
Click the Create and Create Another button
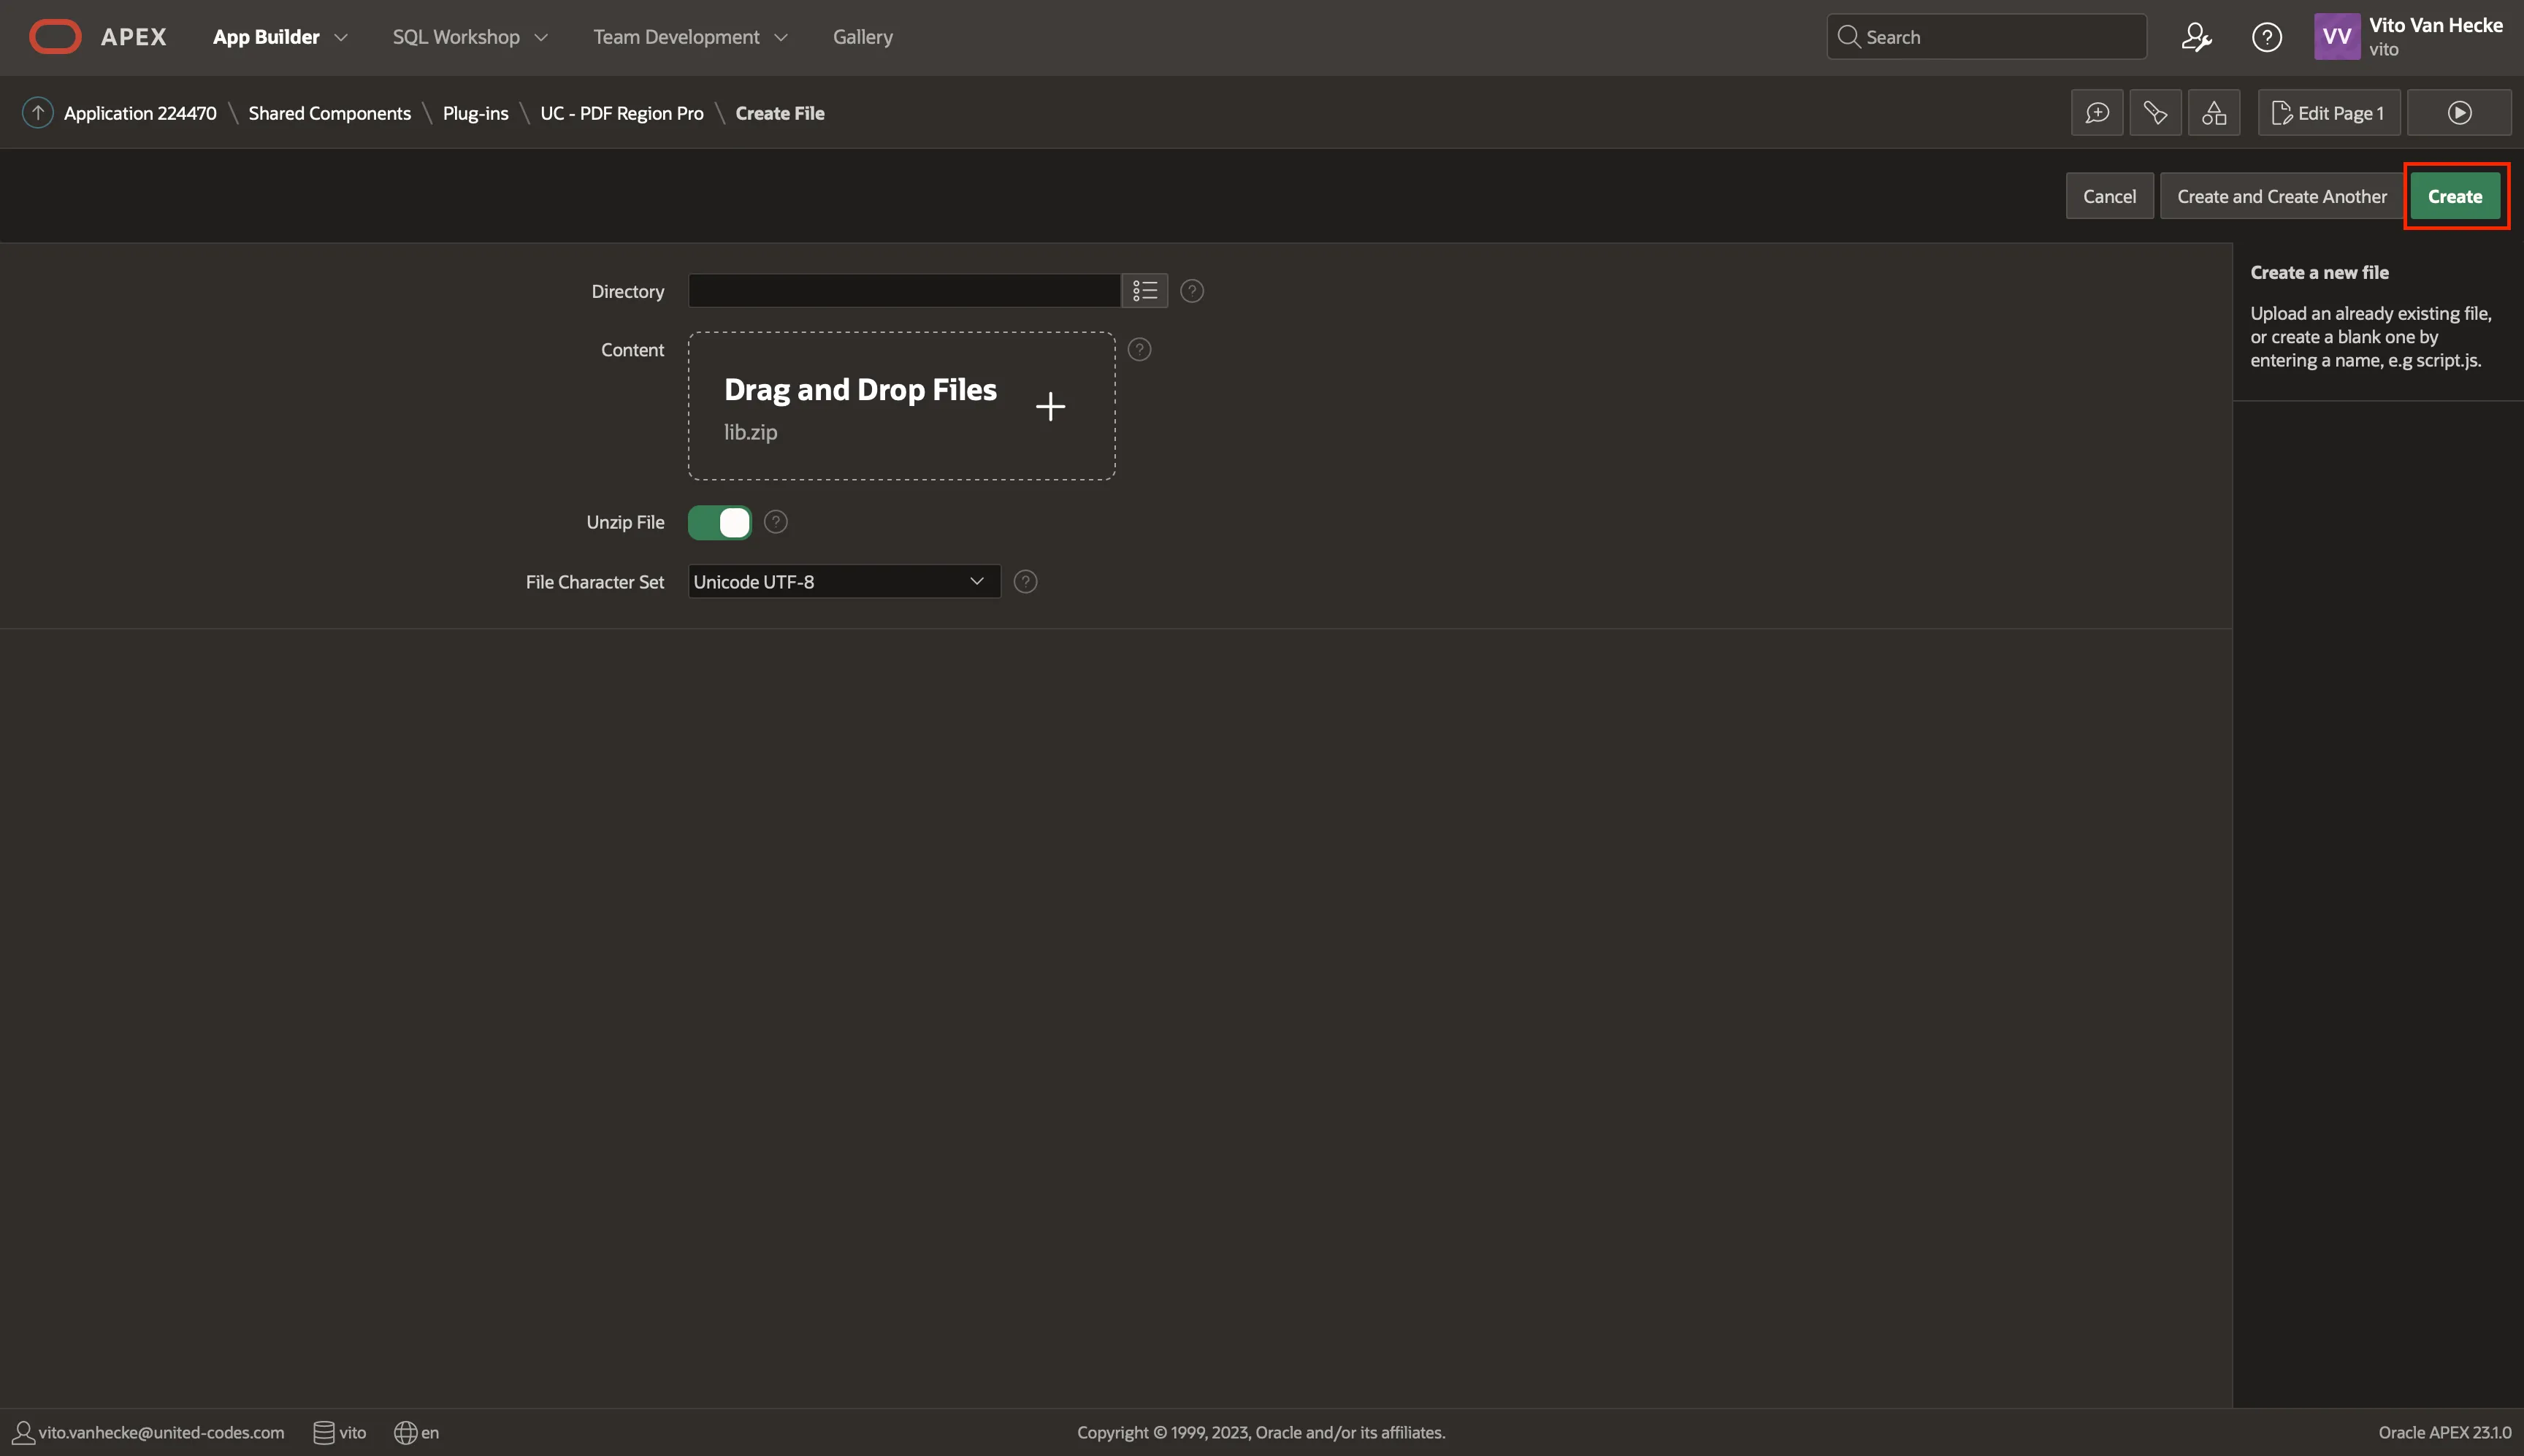tap(2281, 196)
